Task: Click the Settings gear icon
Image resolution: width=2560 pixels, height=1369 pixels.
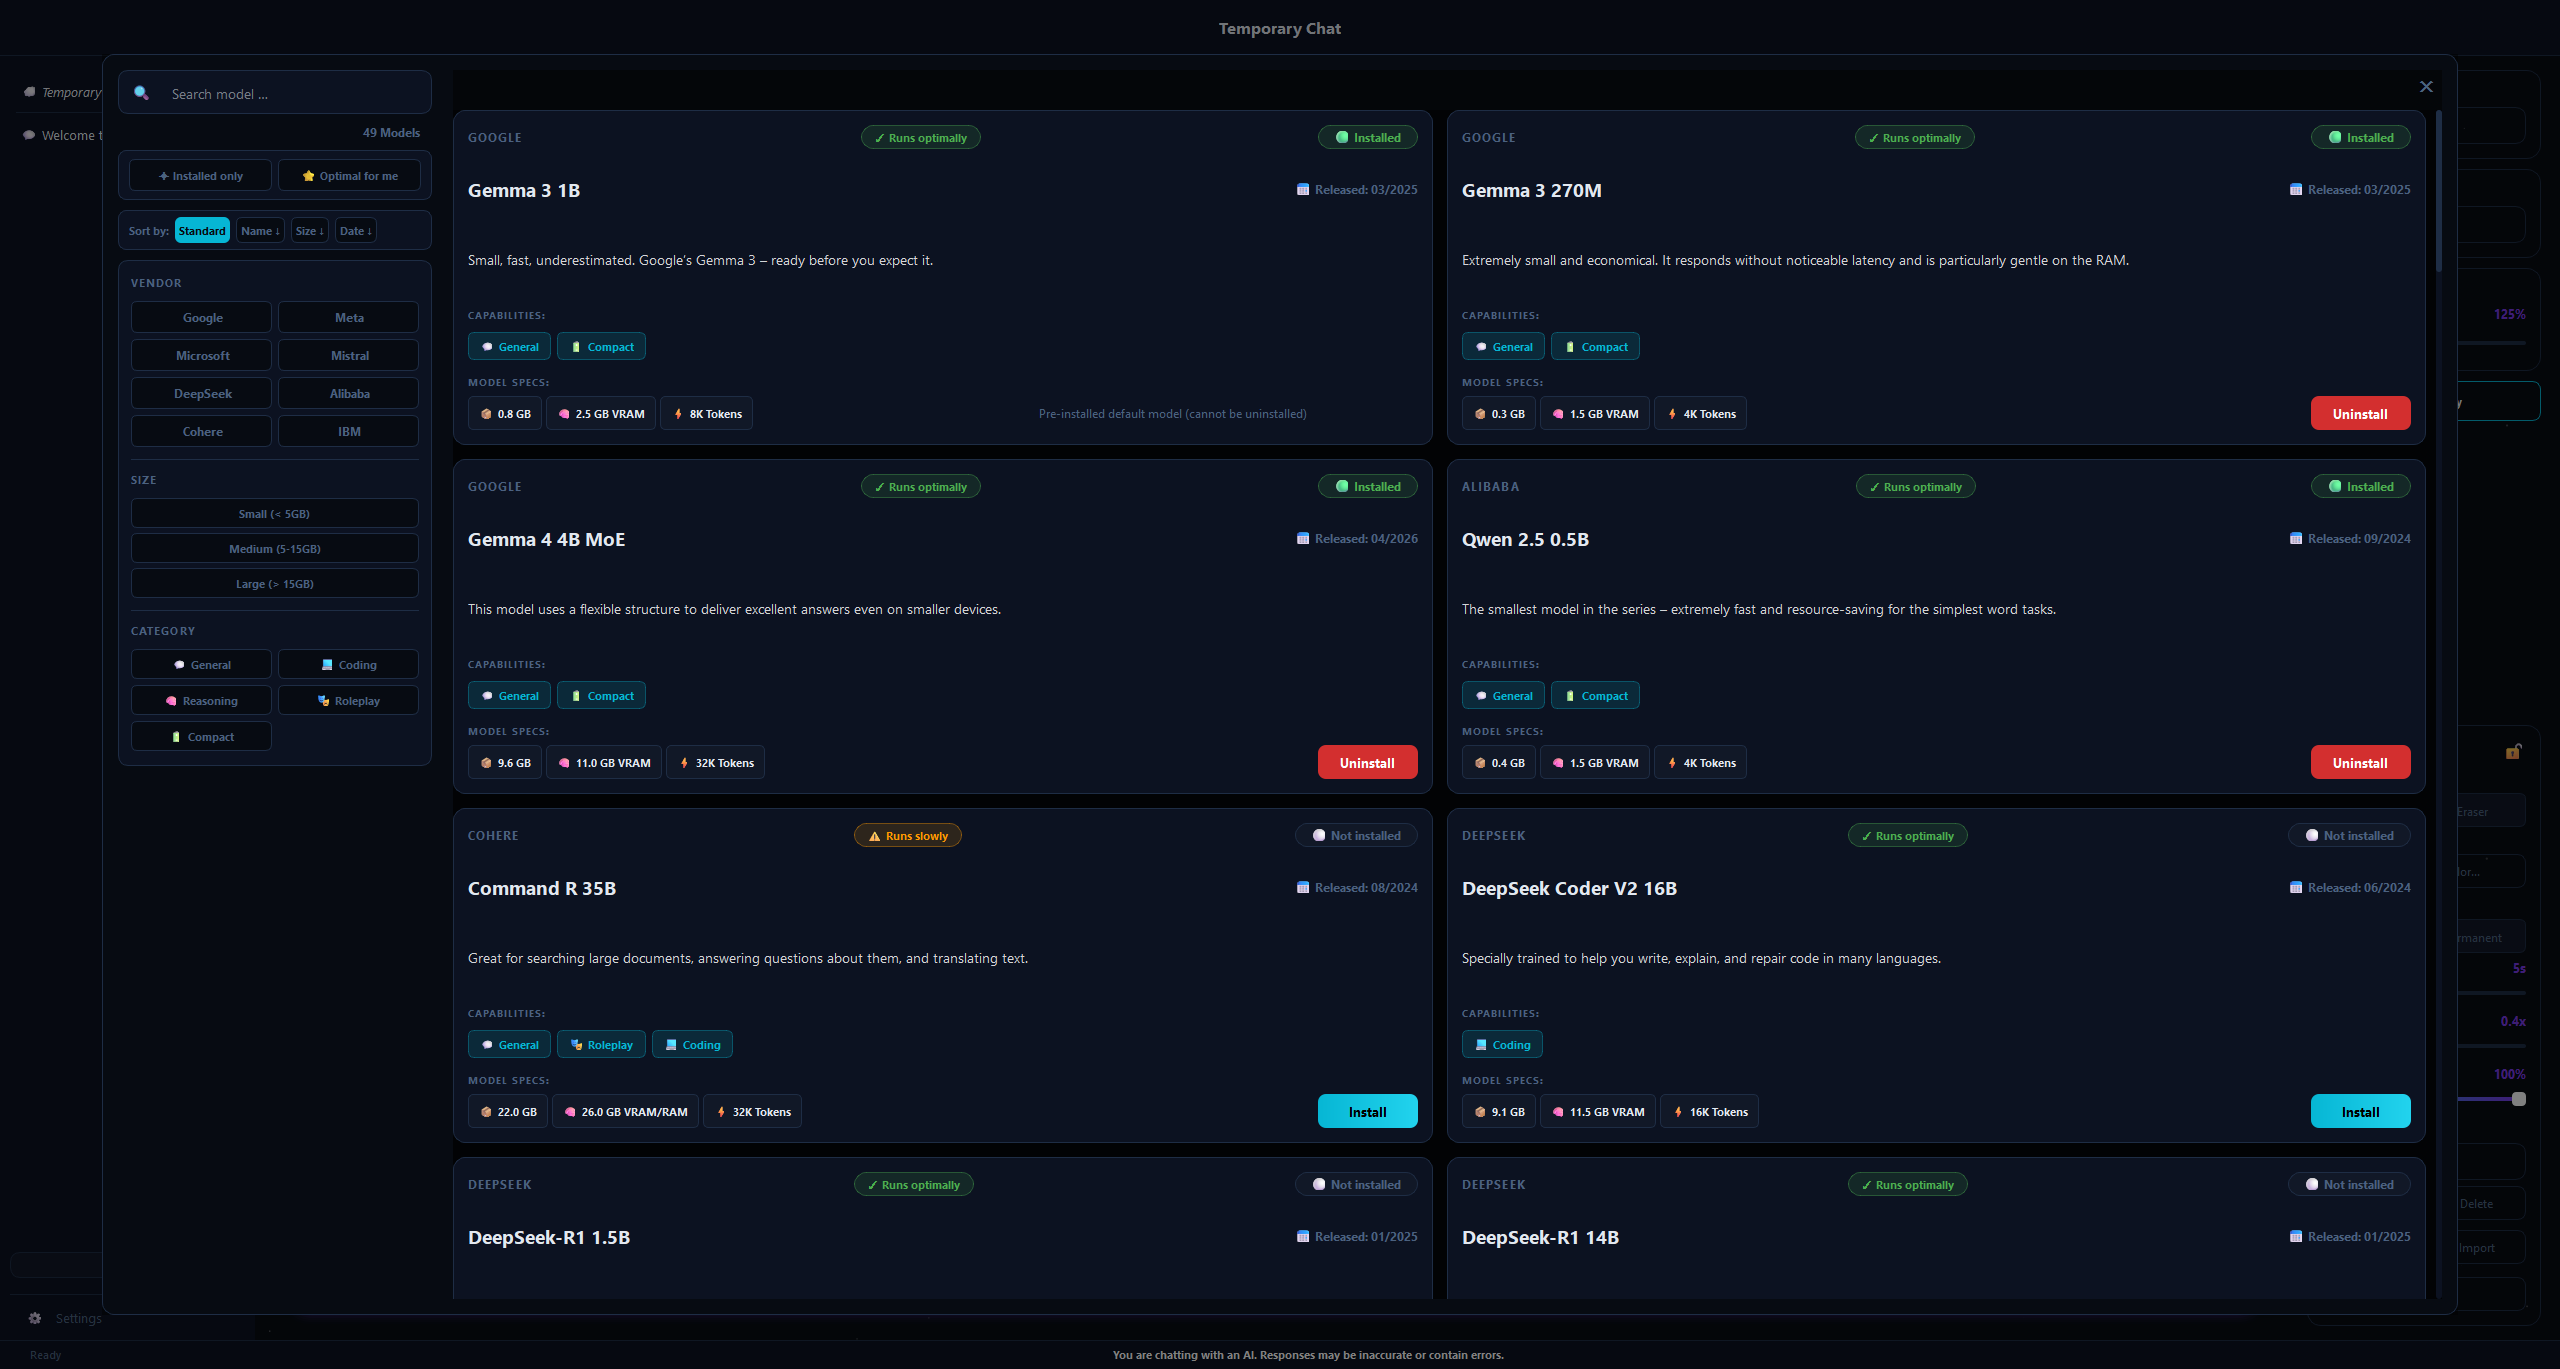Action: [35, 1318]
